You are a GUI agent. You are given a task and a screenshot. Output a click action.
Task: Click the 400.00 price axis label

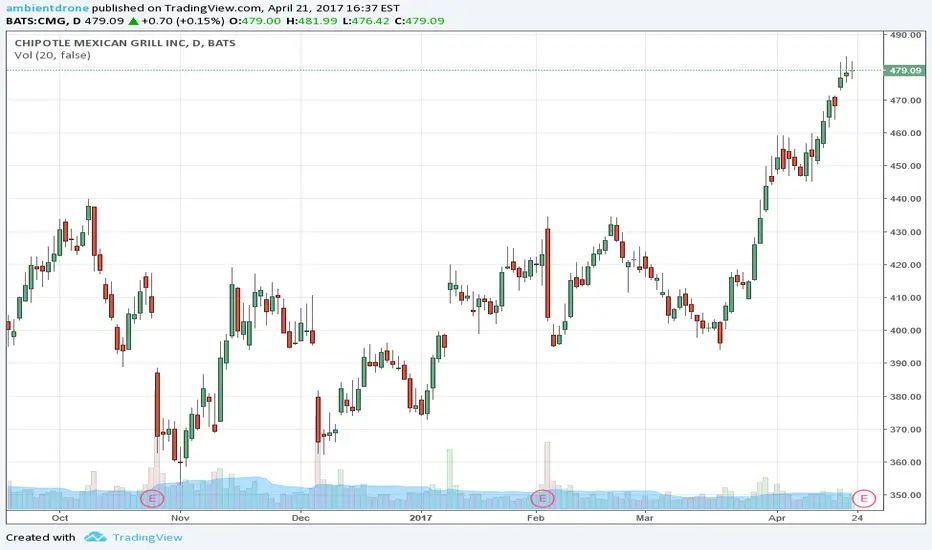pyautogui.click(x=905, y=330)
